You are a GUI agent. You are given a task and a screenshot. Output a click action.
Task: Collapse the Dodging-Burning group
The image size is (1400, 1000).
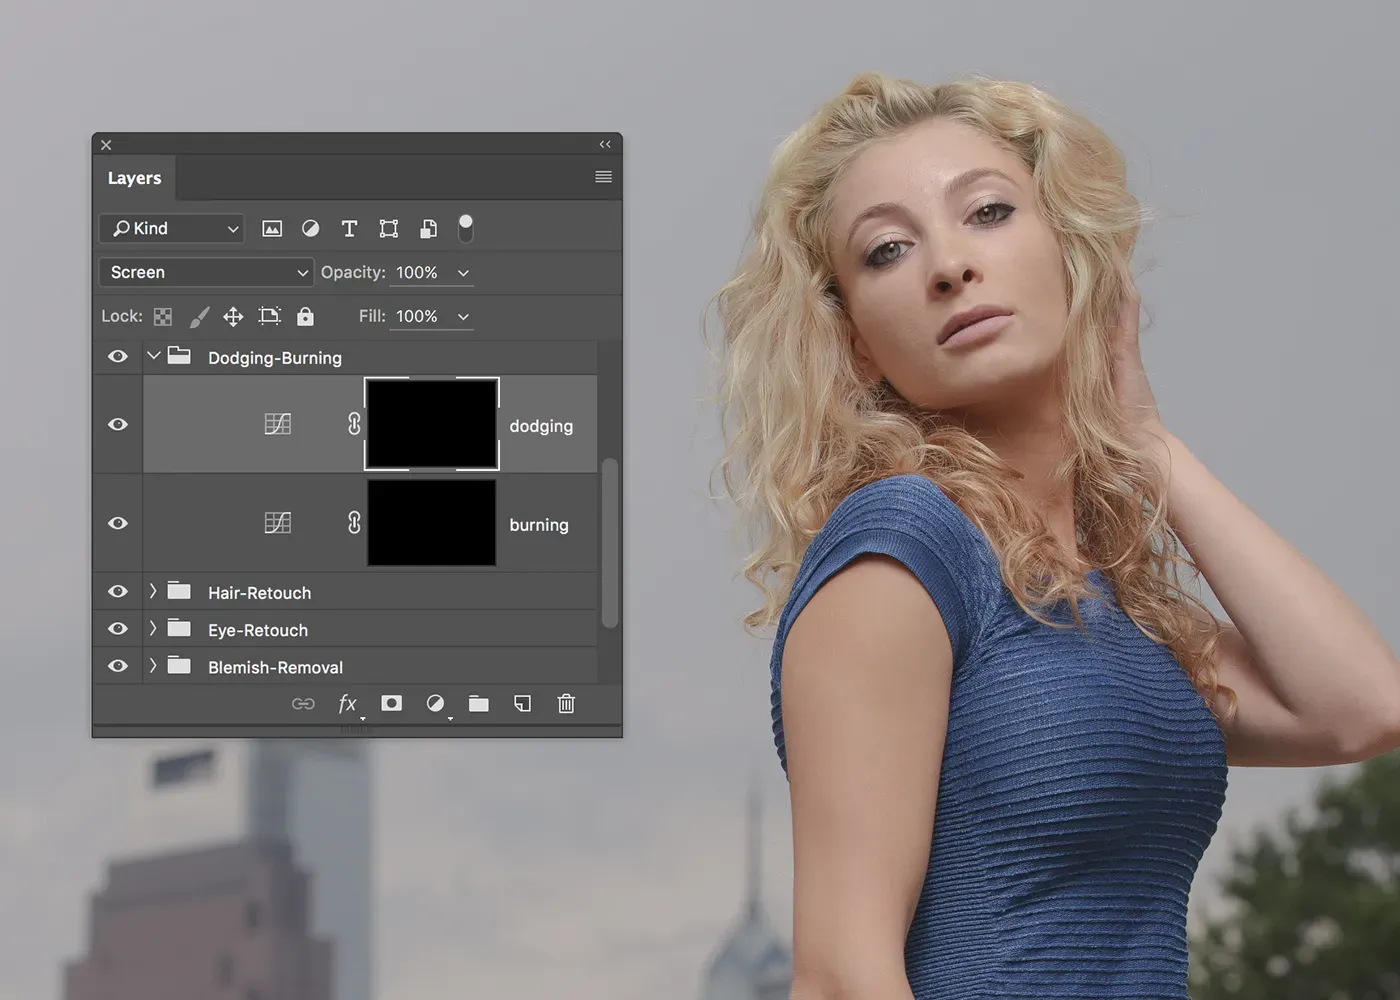click(154, 356)
